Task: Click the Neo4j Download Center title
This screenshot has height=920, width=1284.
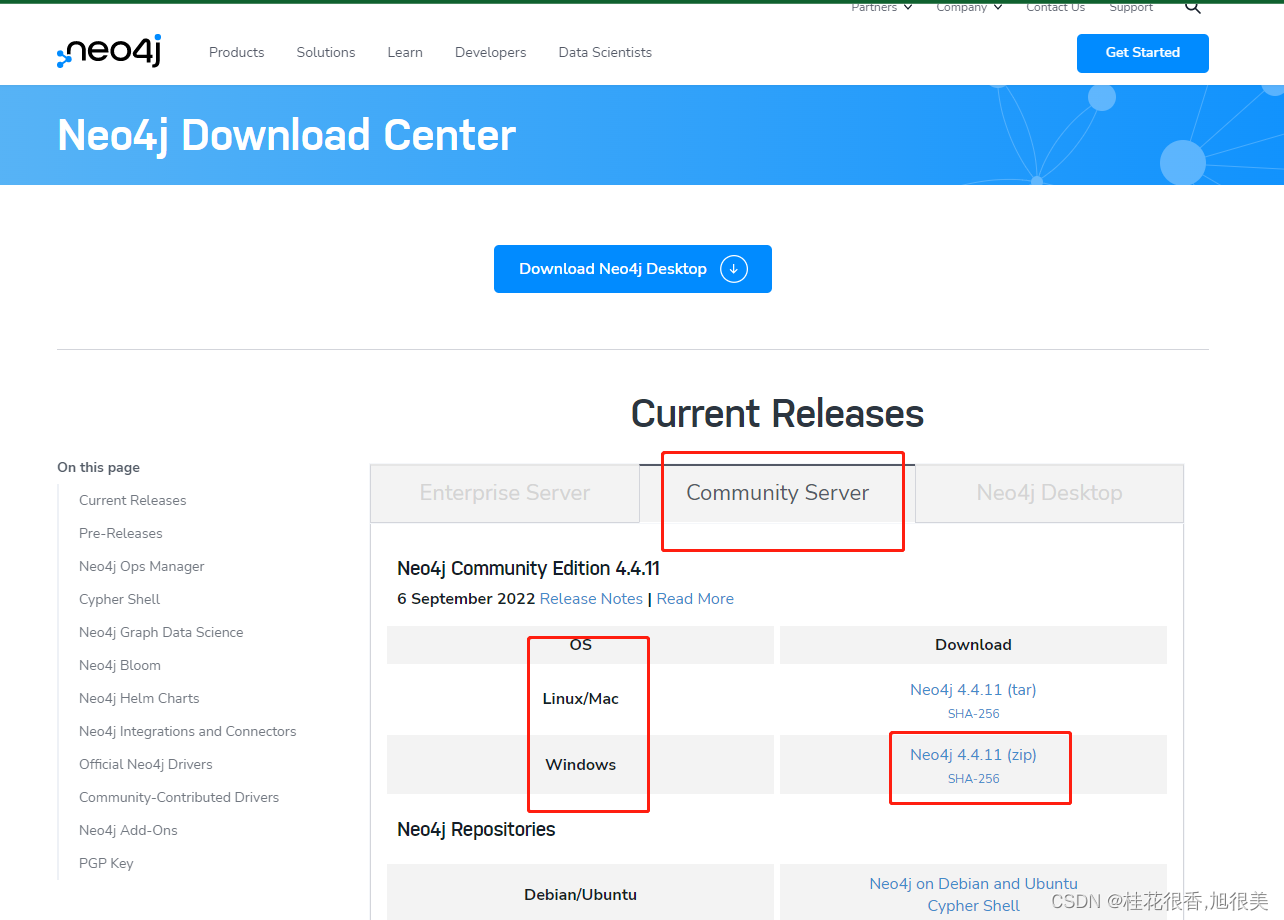Action: (x=287, y=135)
